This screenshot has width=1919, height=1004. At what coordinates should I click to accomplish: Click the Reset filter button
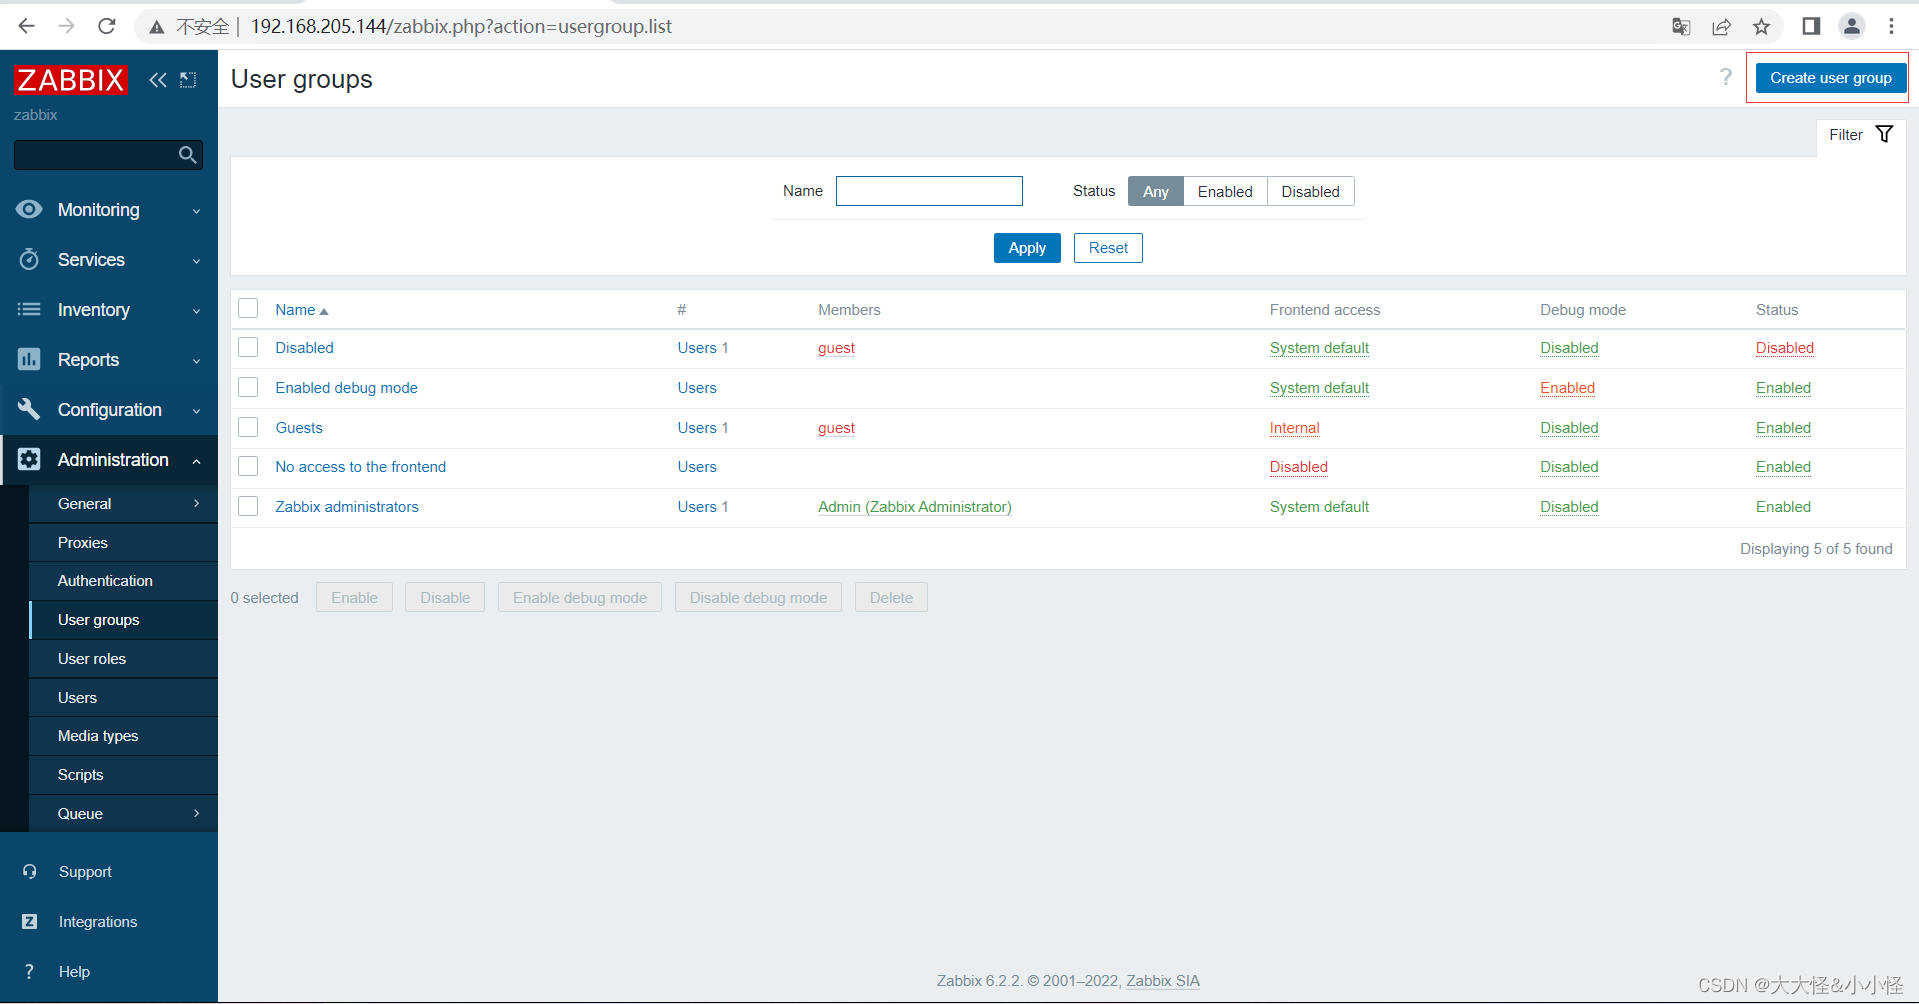[x=1108, y=248]
